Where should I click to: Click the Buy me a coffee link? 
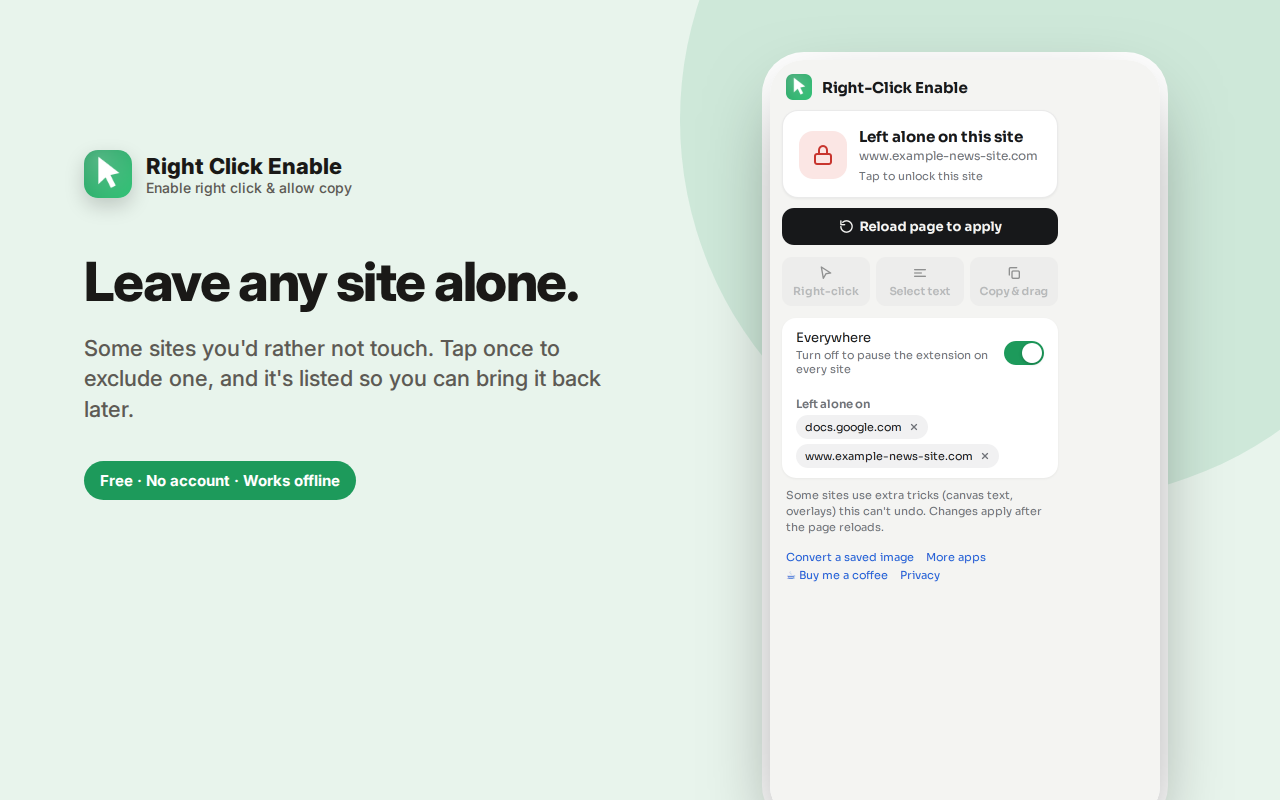click(x=837, y=575)
